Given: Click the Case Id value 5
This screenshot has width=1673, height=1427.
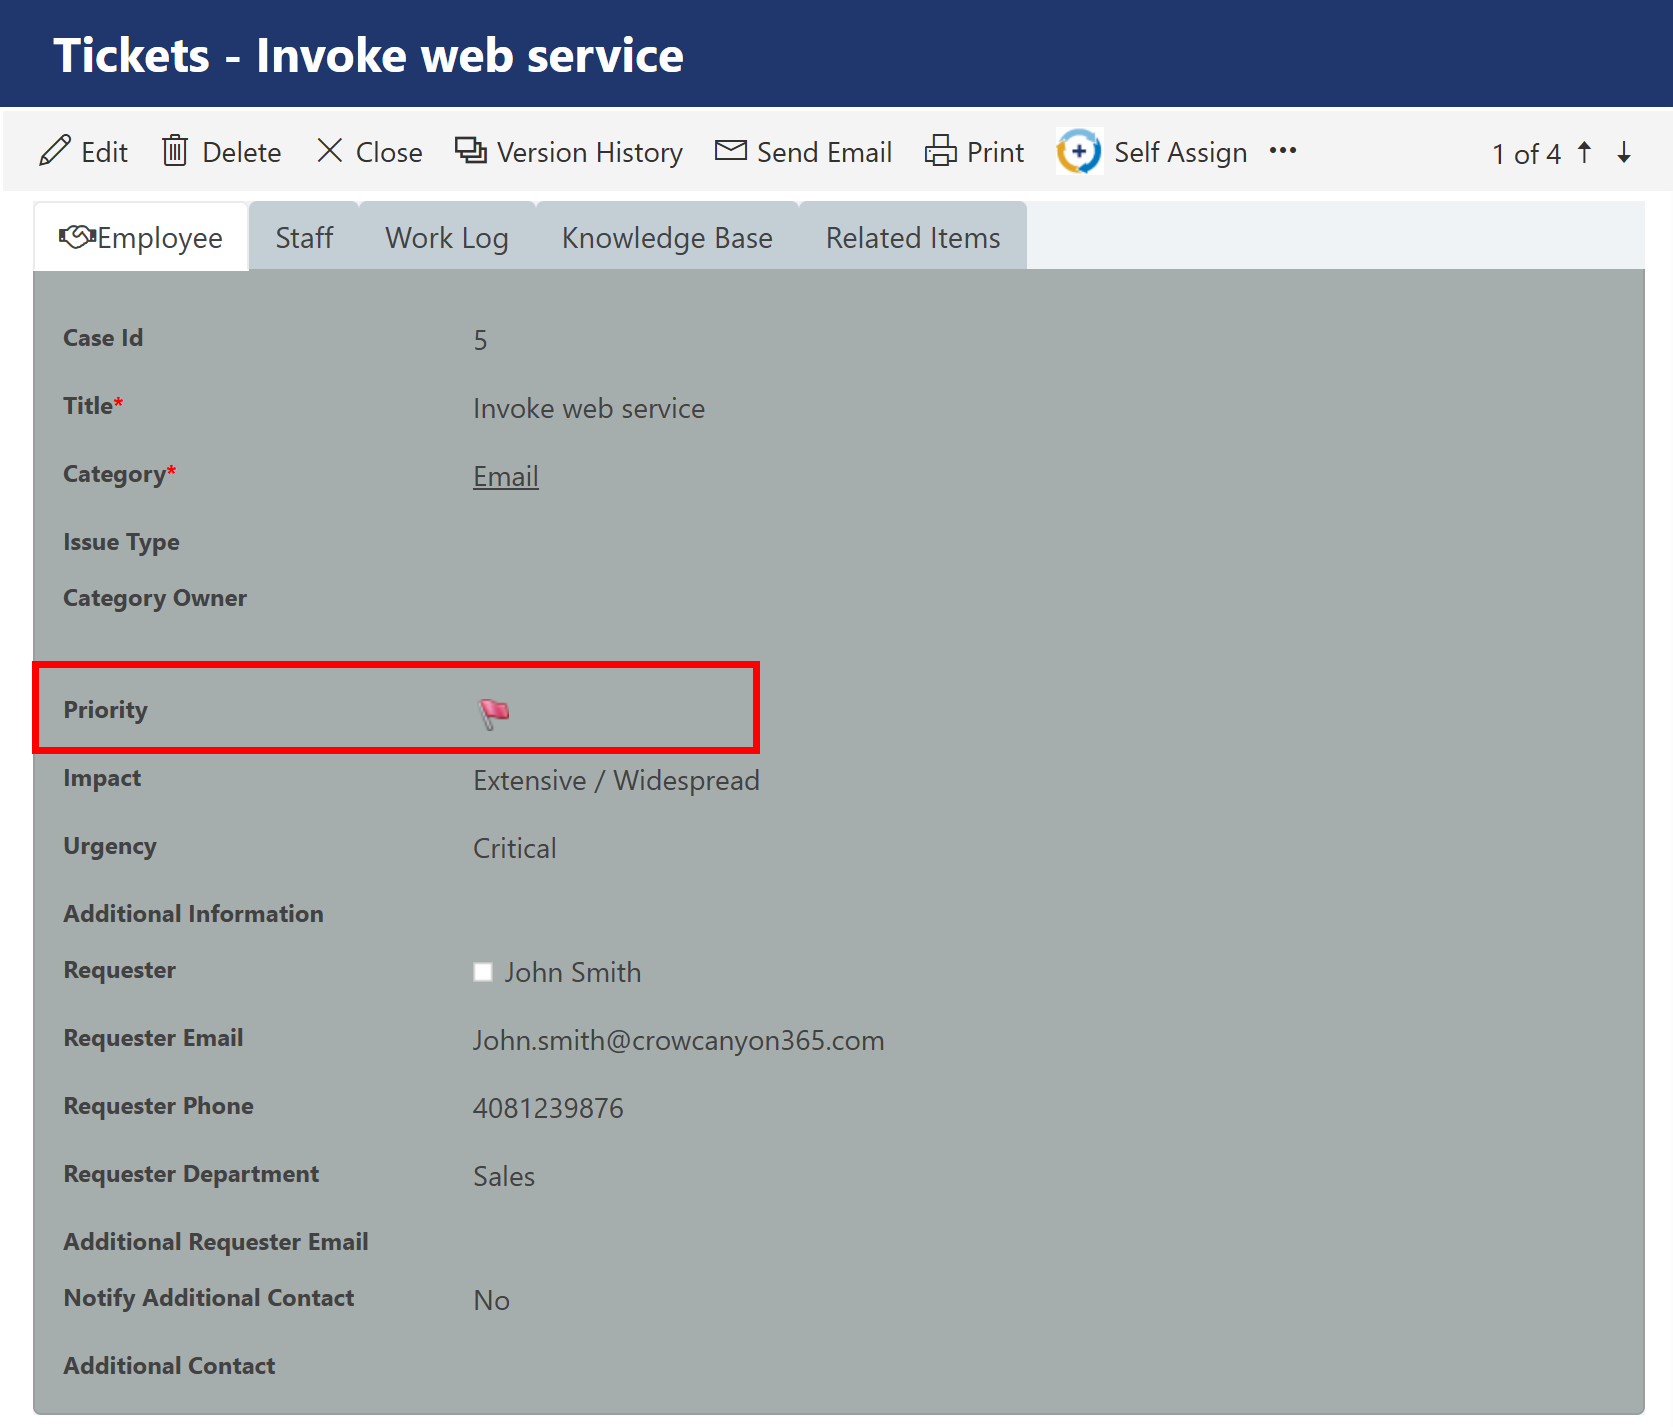Looking at the screenshot, I should tap(480, 340).
